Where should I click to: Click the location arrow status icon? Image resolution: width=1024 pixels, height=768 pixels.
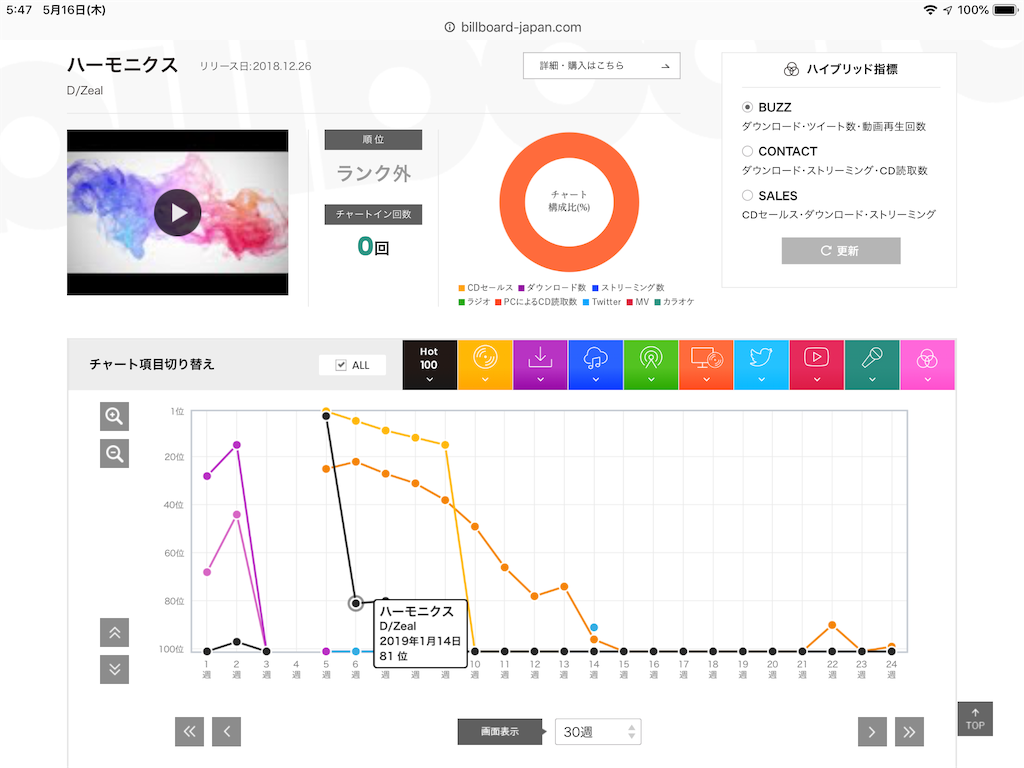pyautogui.click(x=948, y=10)
